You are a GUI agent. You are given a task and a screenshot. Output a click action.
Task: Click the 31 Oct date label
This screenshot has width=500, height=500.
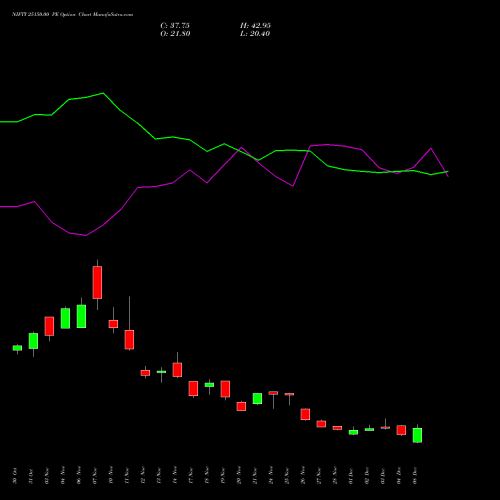click(x=31, y=476)
